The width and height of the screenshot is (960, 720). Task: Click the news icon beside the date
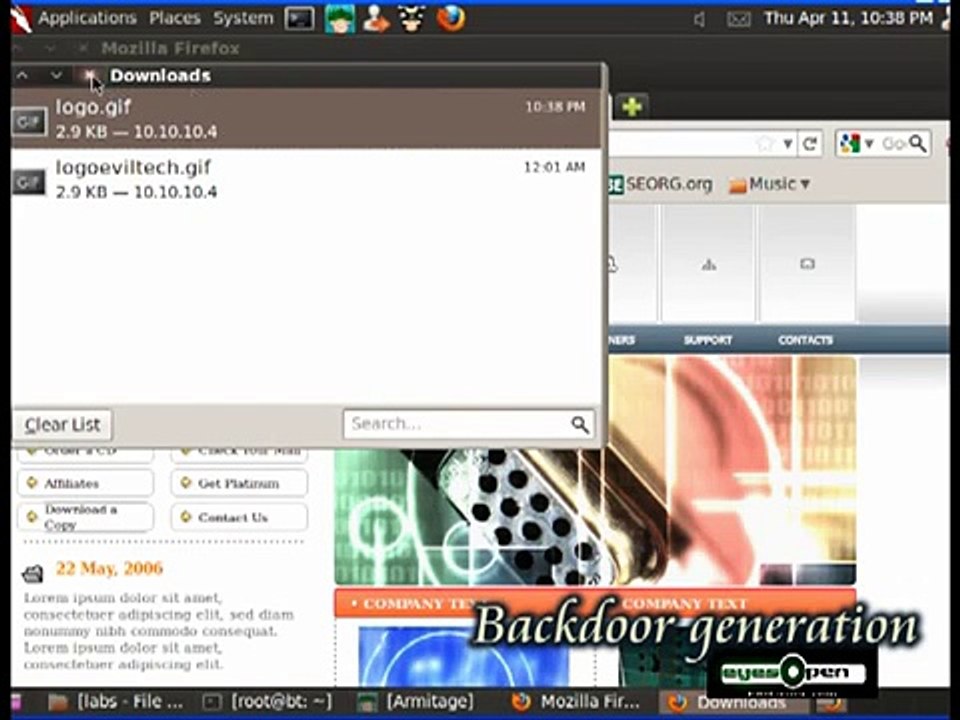point(32,573)
